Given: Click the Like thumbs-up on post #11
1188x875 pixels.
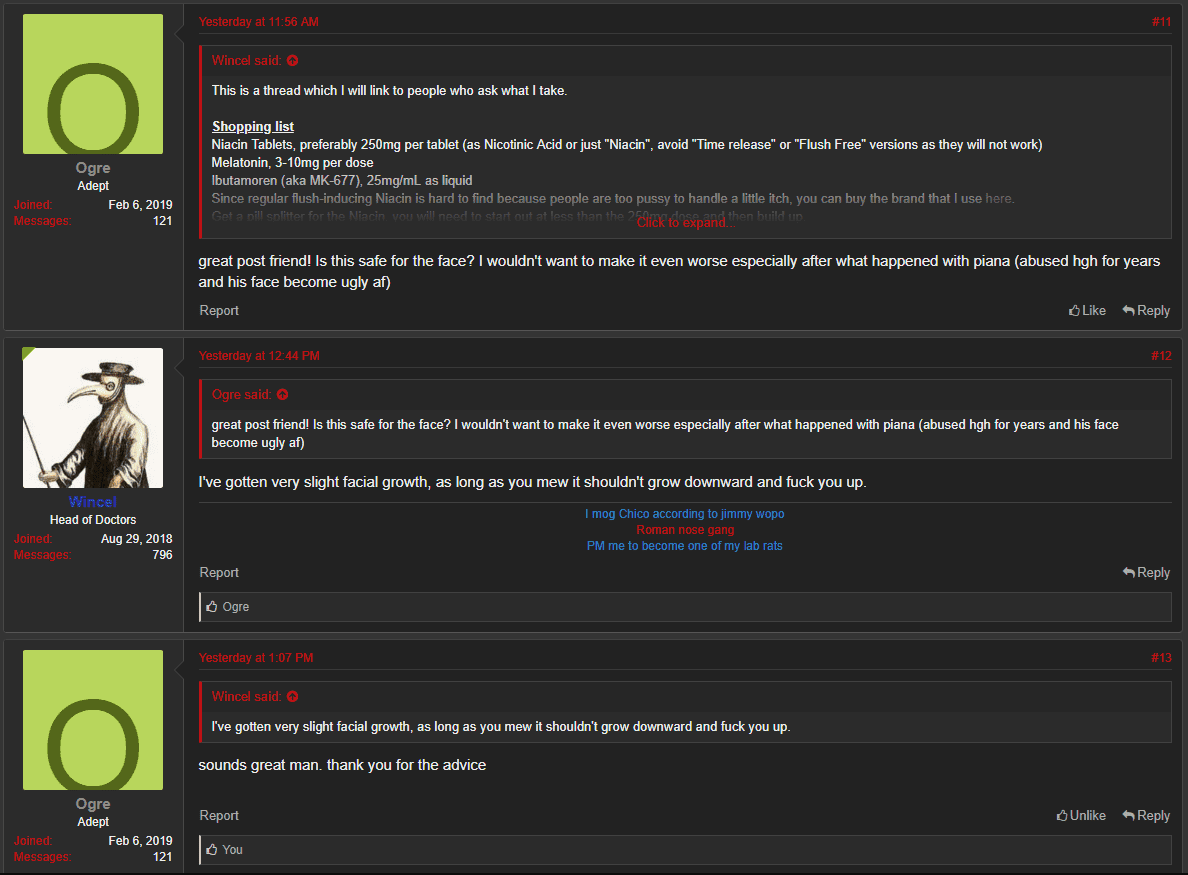Looking at the screenshot, I should [1075, 311].
